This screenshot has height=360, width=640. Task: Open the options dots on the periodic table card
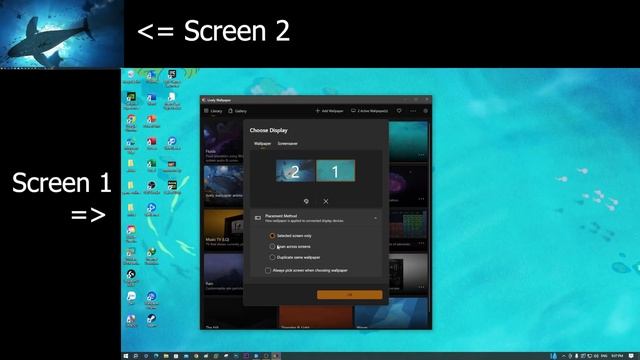click(421, 243)
